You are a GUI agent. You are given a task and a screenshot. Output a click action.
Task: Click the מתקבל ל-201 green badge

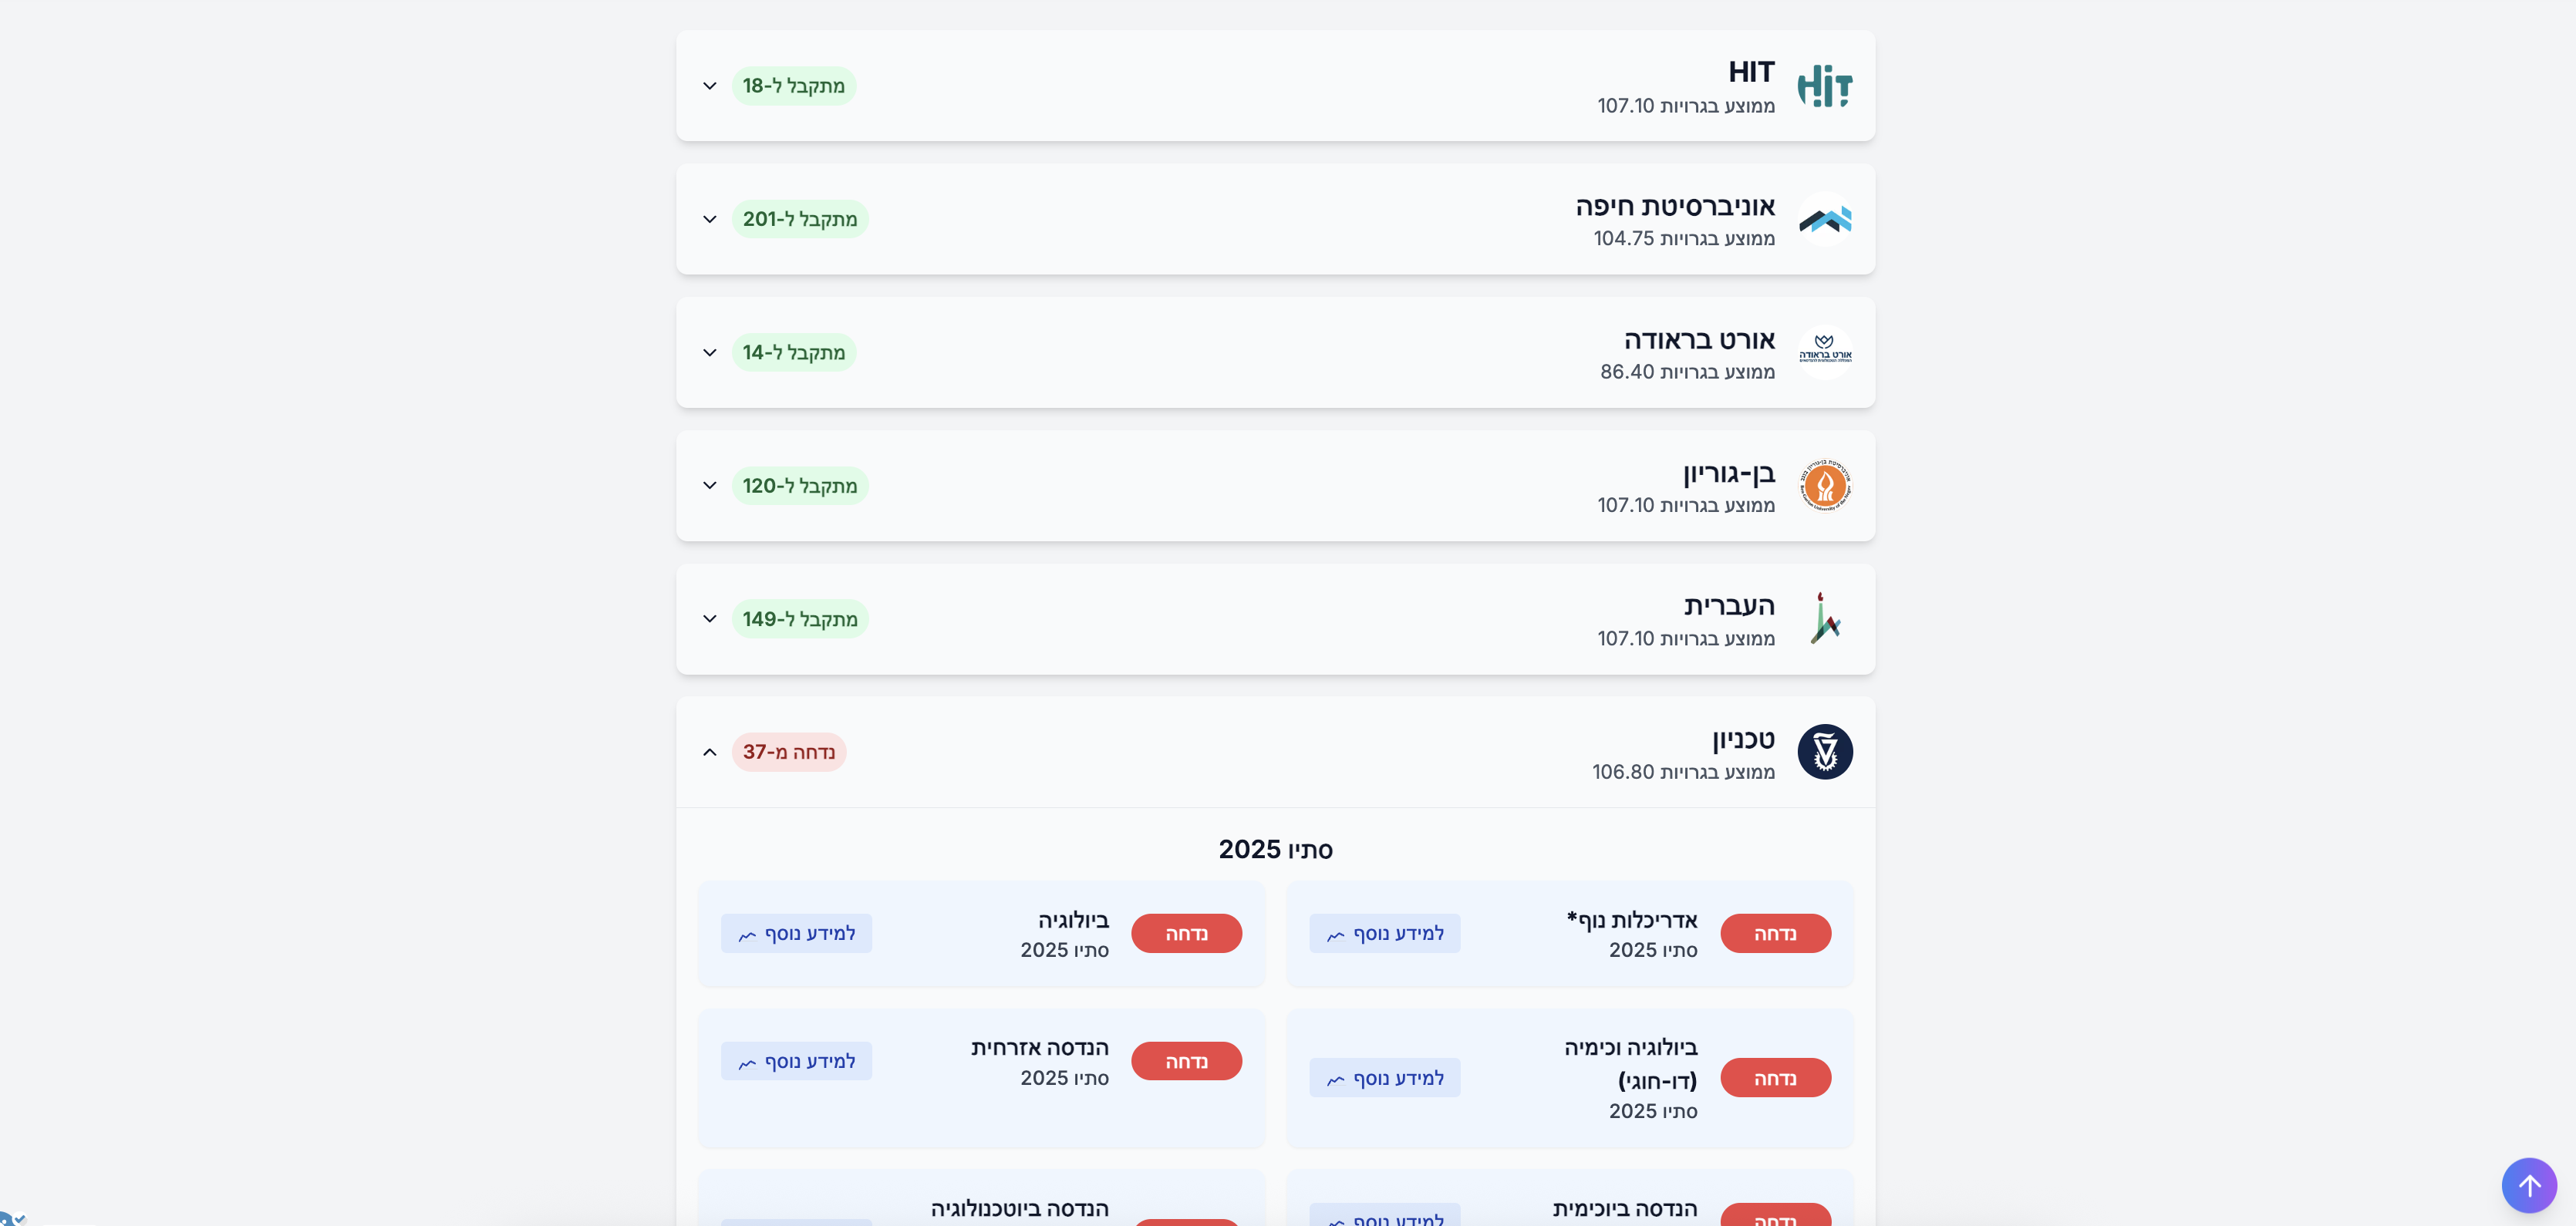click(x=800, y=219)
